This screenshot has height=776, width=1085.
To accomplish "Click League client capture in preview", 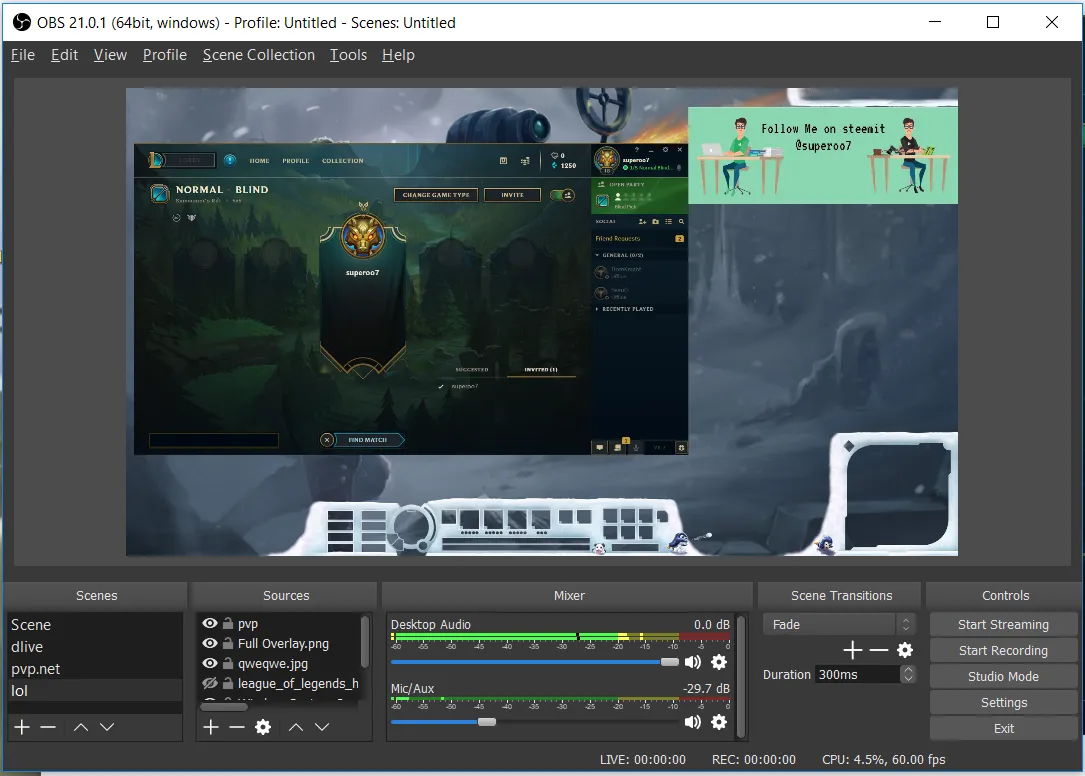I will 411,299.
